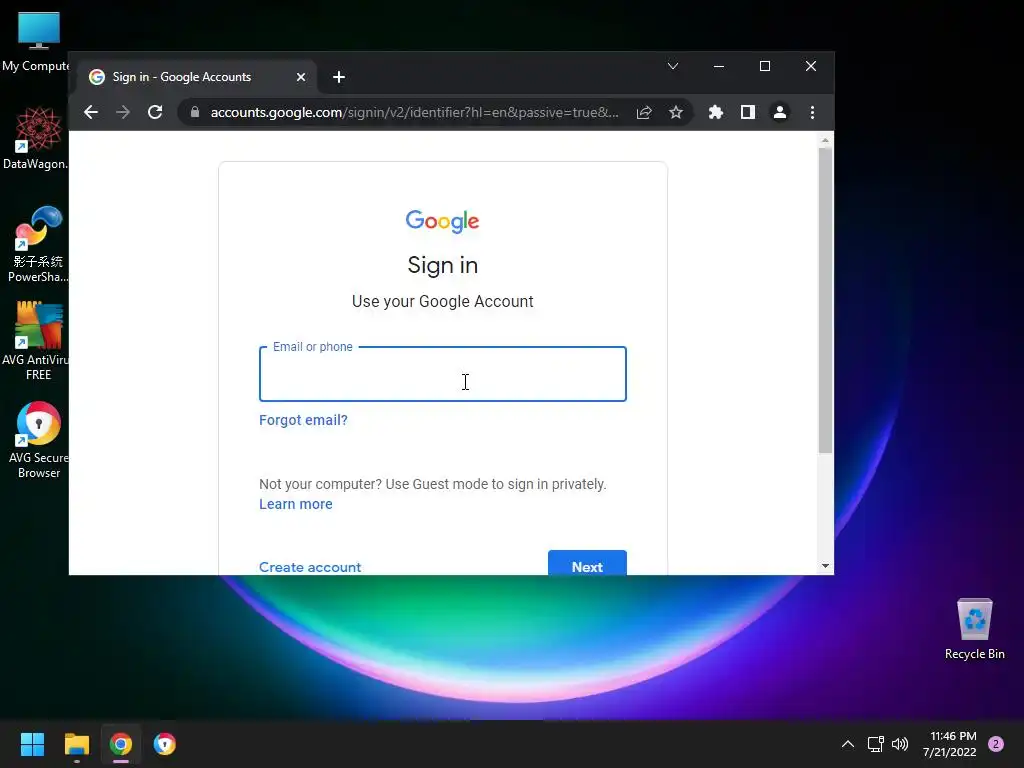Maximize the Chrome window

(x=765, y=66)
